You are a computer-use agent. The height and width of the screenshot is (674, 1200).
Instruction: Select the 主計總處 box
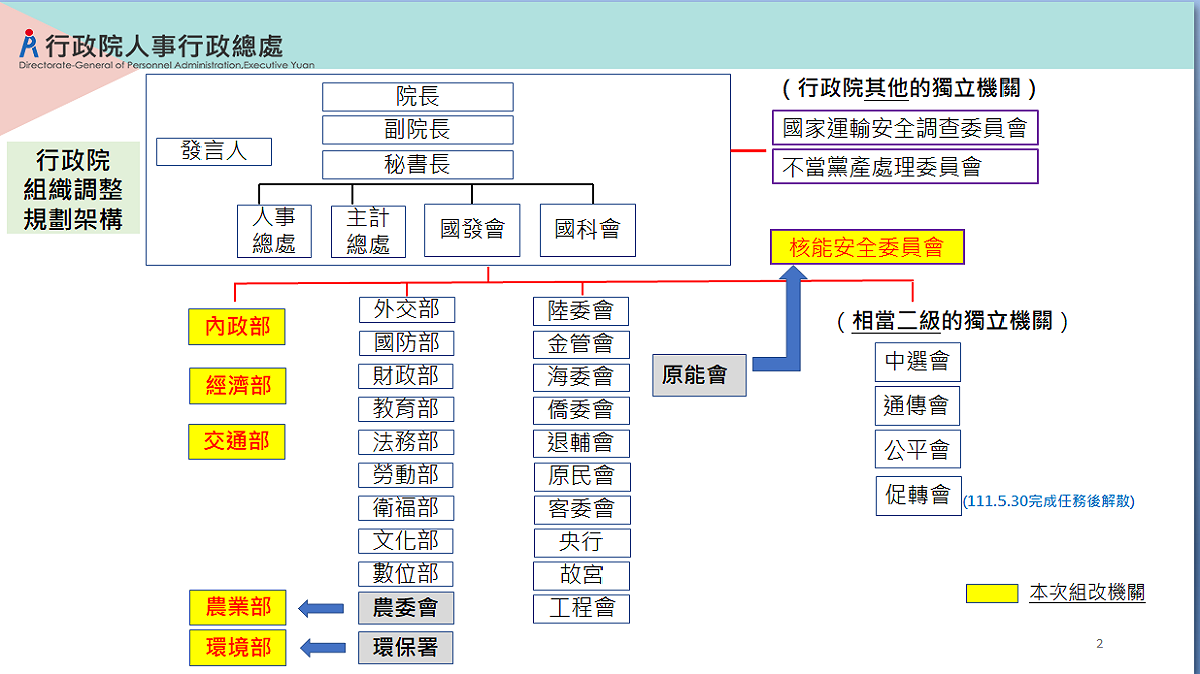(368, 231)
